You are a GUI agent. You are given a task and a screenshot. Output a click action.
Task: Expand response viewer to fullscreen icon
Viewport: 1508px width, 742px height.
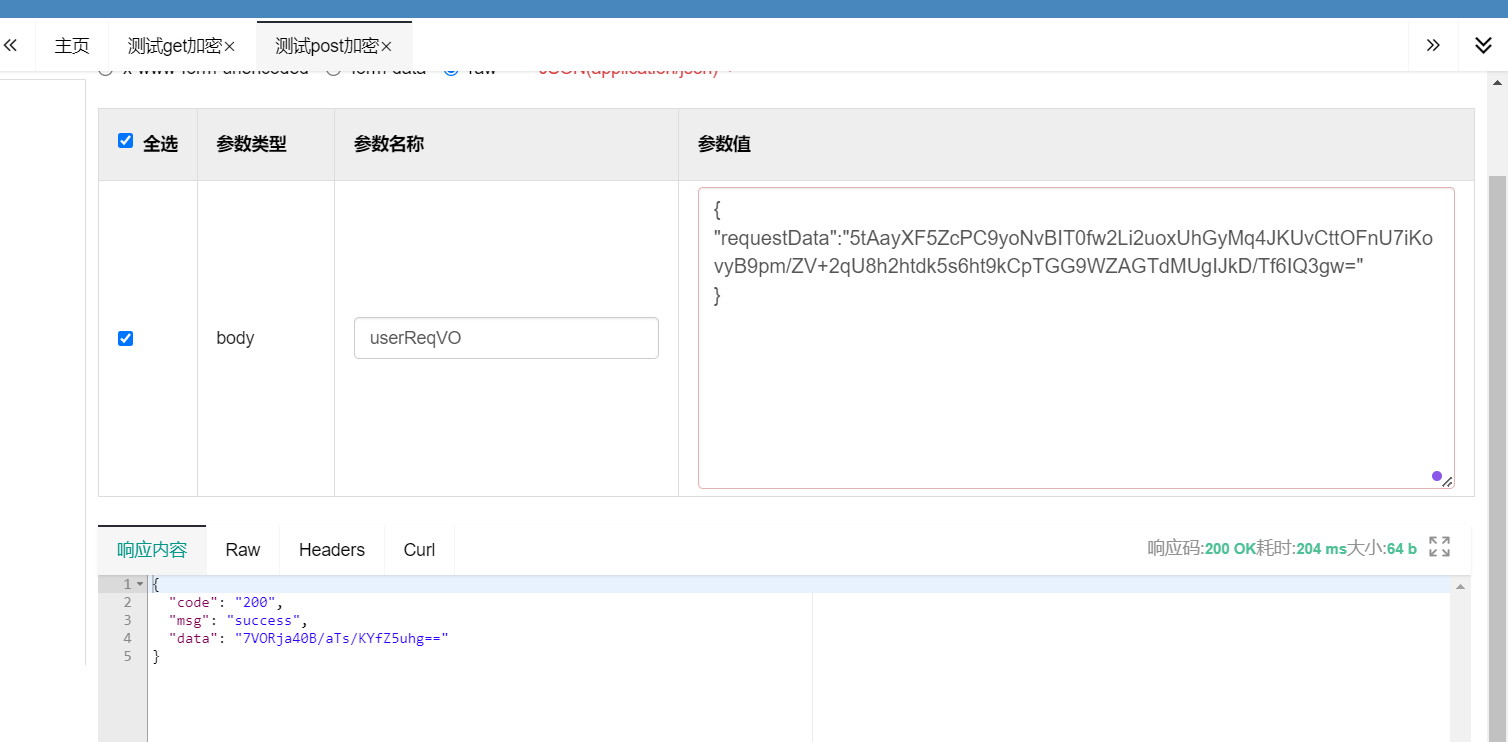point(1439,546)
